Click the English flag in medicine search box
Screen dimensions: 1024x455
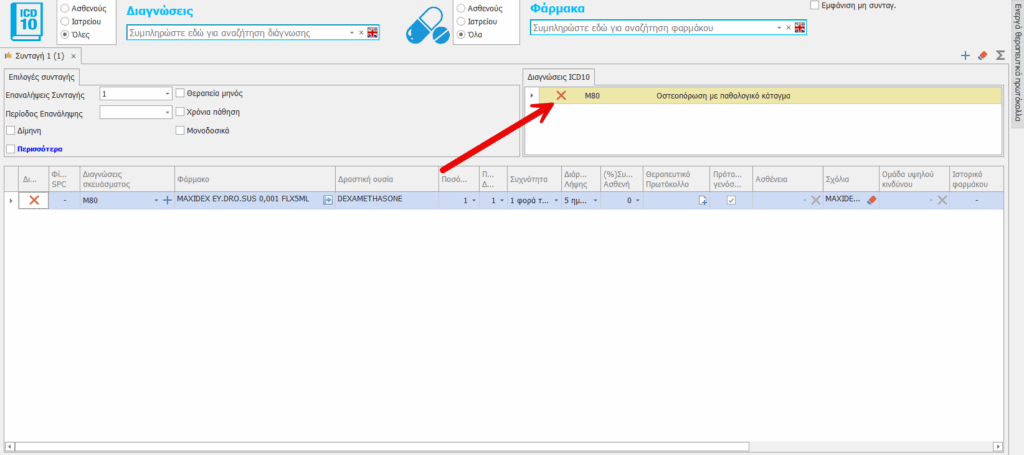[x=799, y=28]
